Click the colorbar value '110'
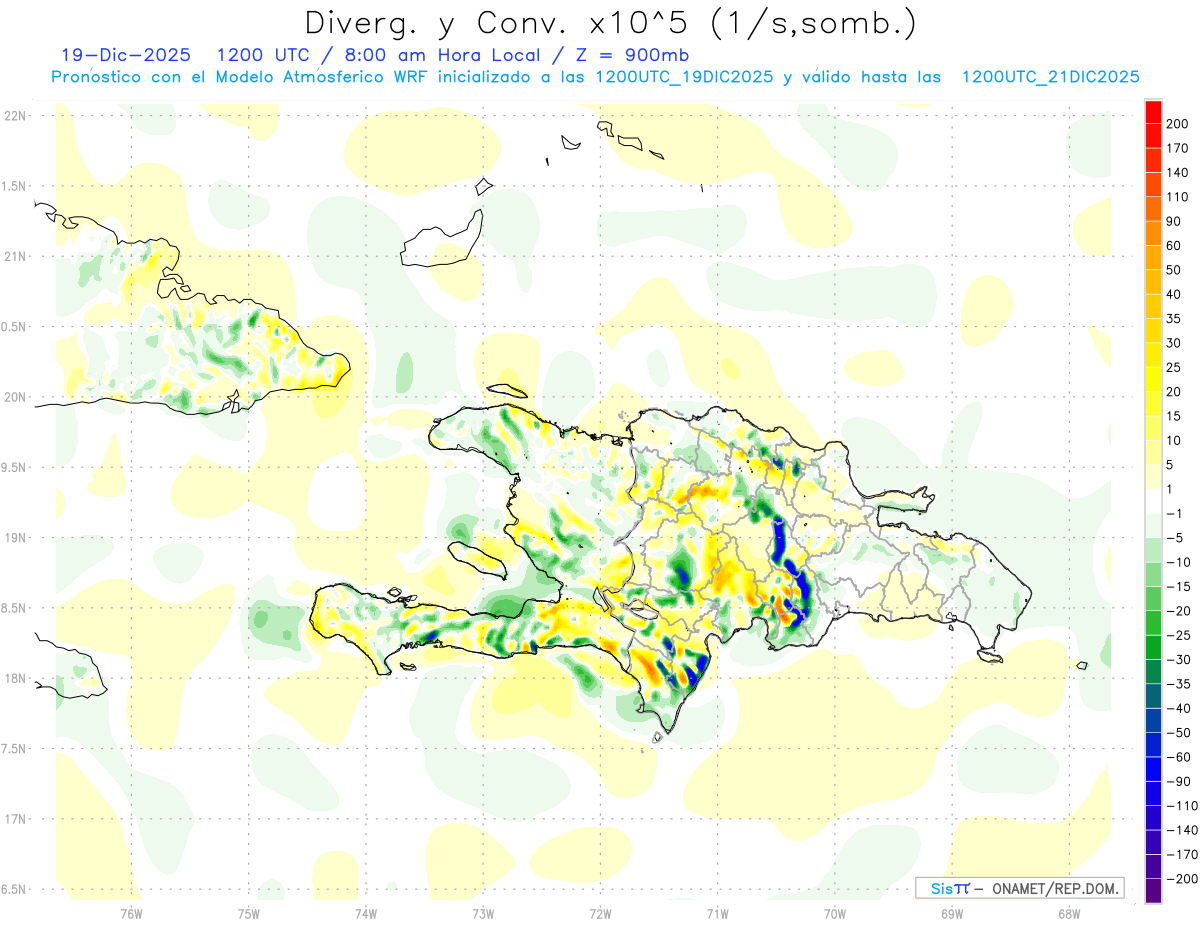This screenshot has width=1200, height=927. tap(1176, 197)
